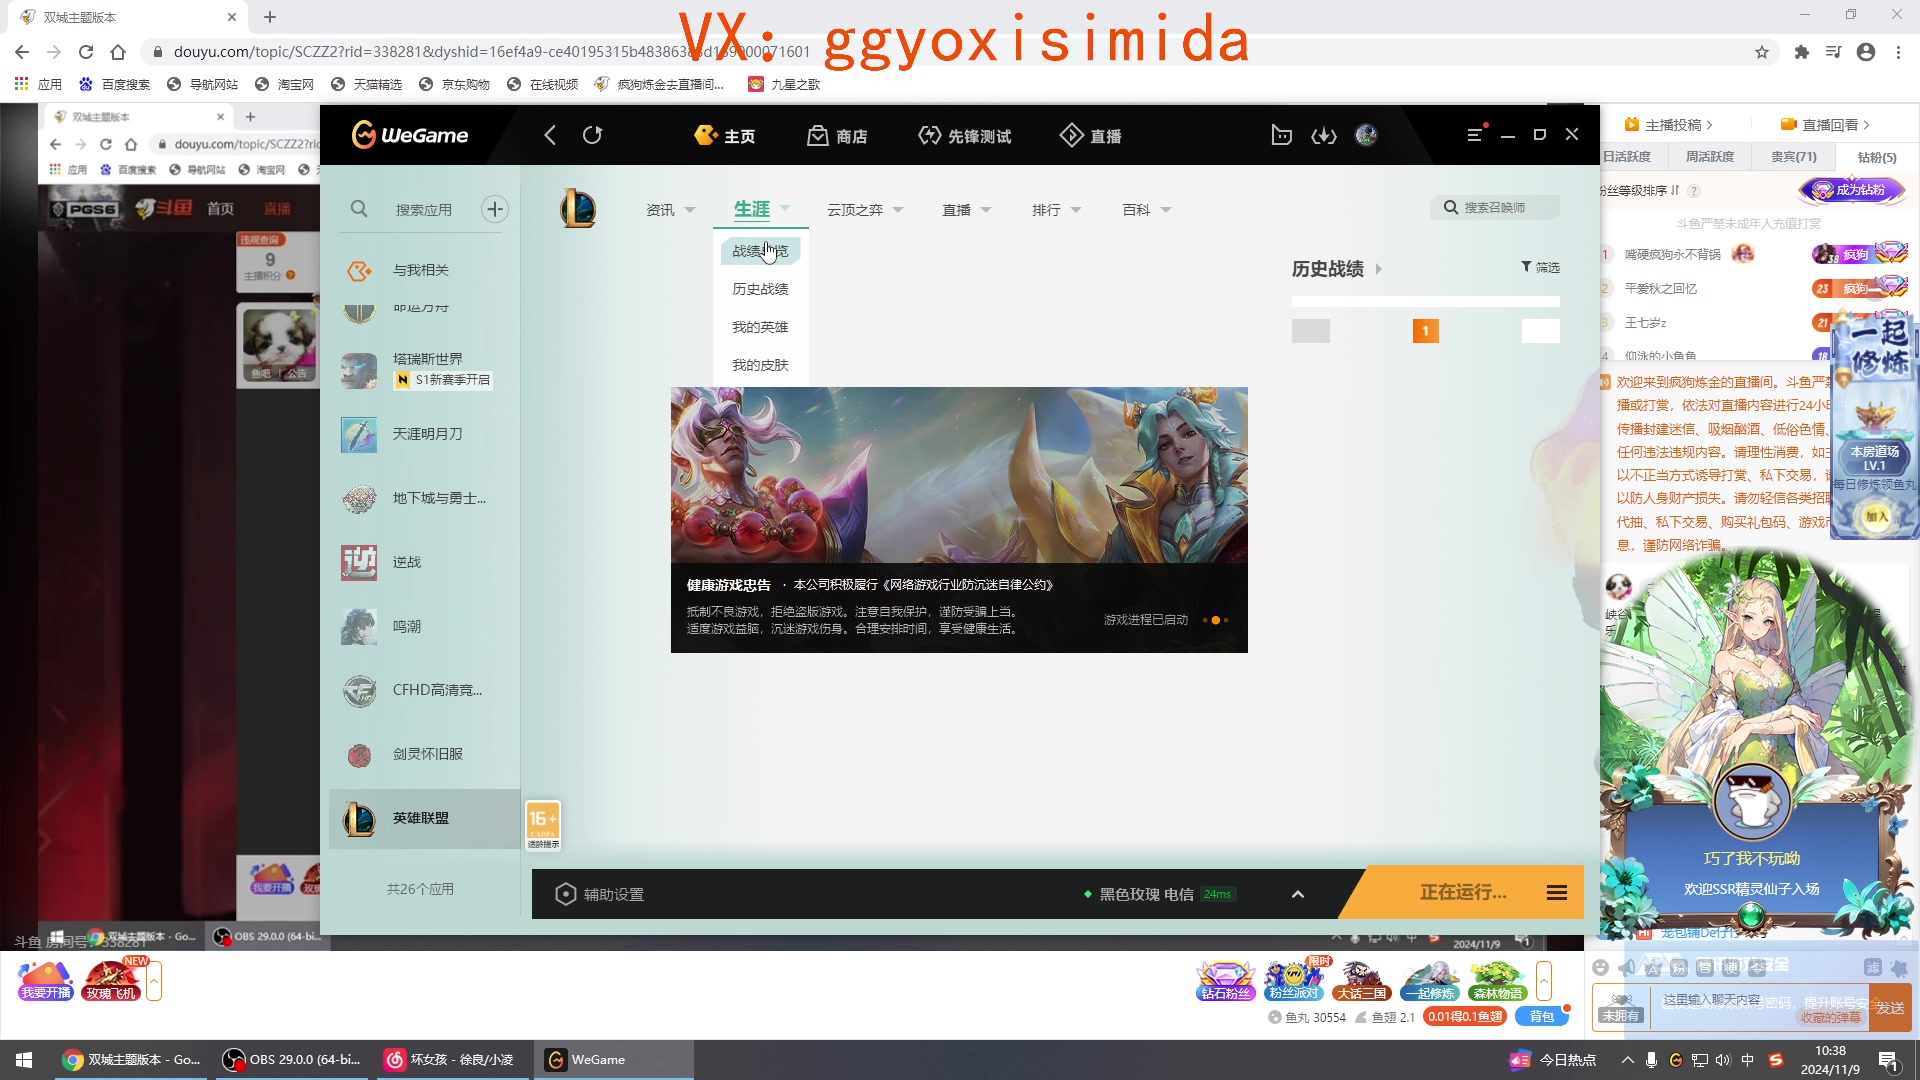Viewport: 1920px width, 1080px height.
Task: Choose 战绩总览 from the menu
Action: [760, 251]
